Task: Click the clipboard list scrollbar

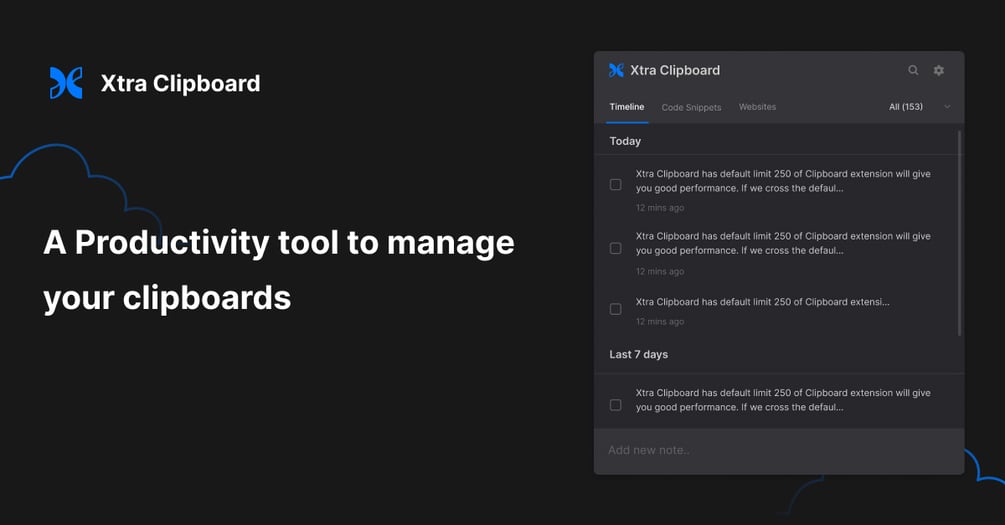Action: click(x=959, y=233)
